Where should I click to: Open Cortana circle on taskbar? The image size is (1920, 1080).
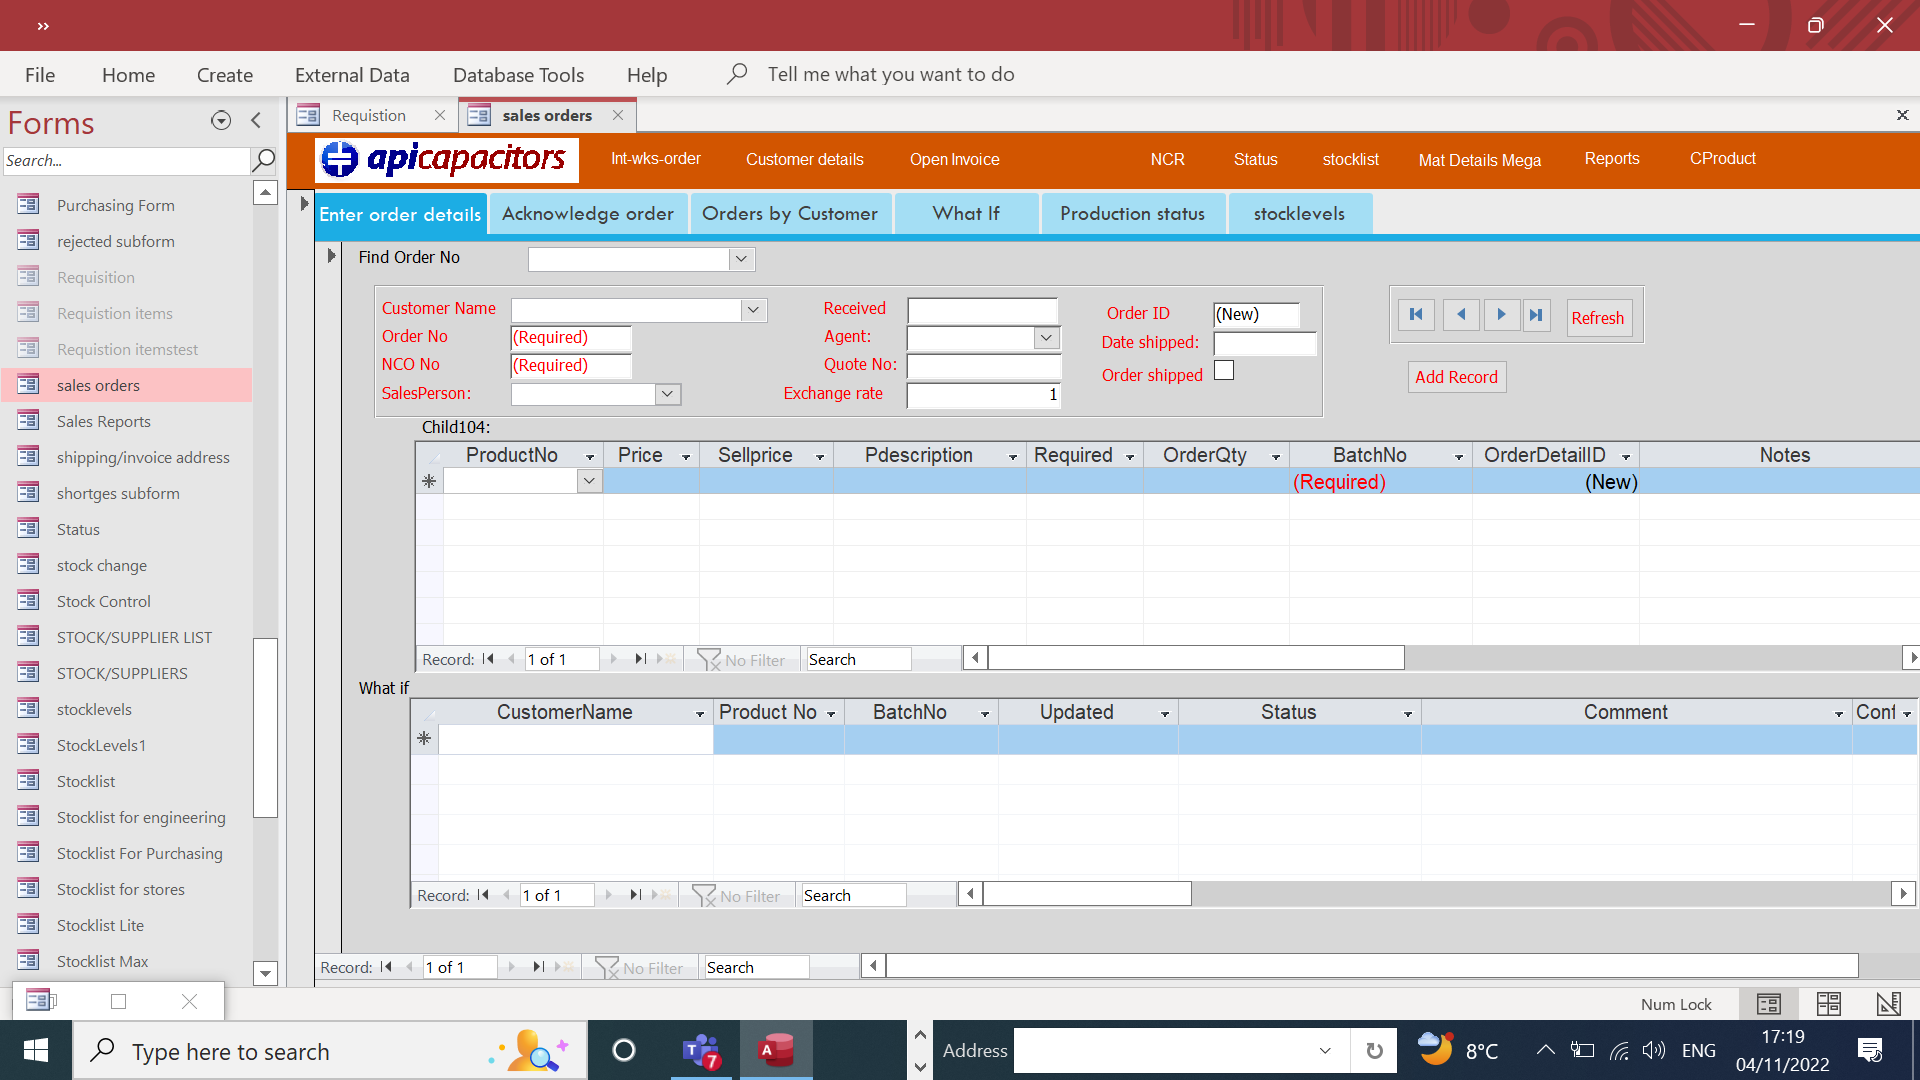tap(623, 1051)
